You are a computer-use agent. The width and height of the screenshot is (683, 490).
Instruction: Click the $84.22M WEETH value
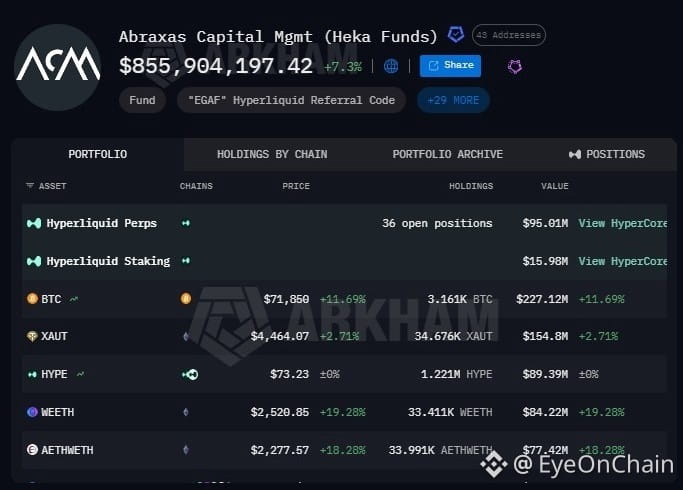tap(545, 412)
